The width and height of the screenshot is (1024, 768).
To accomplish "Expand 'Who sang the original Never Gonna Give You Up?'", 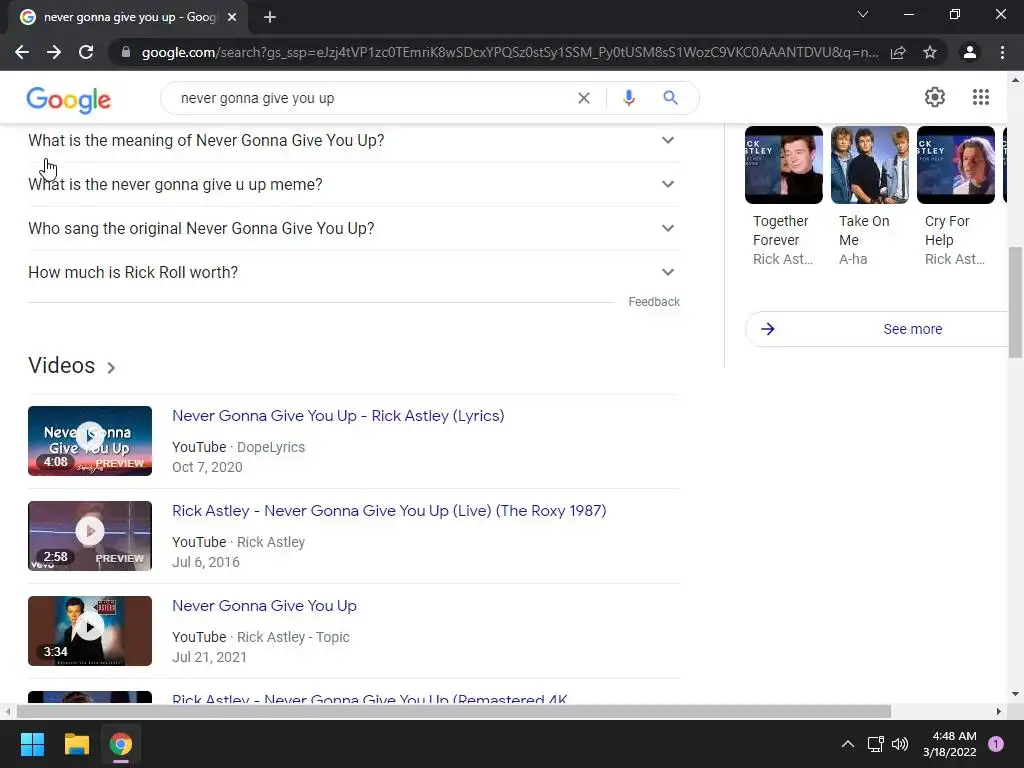I will click(x=354, y=229).
